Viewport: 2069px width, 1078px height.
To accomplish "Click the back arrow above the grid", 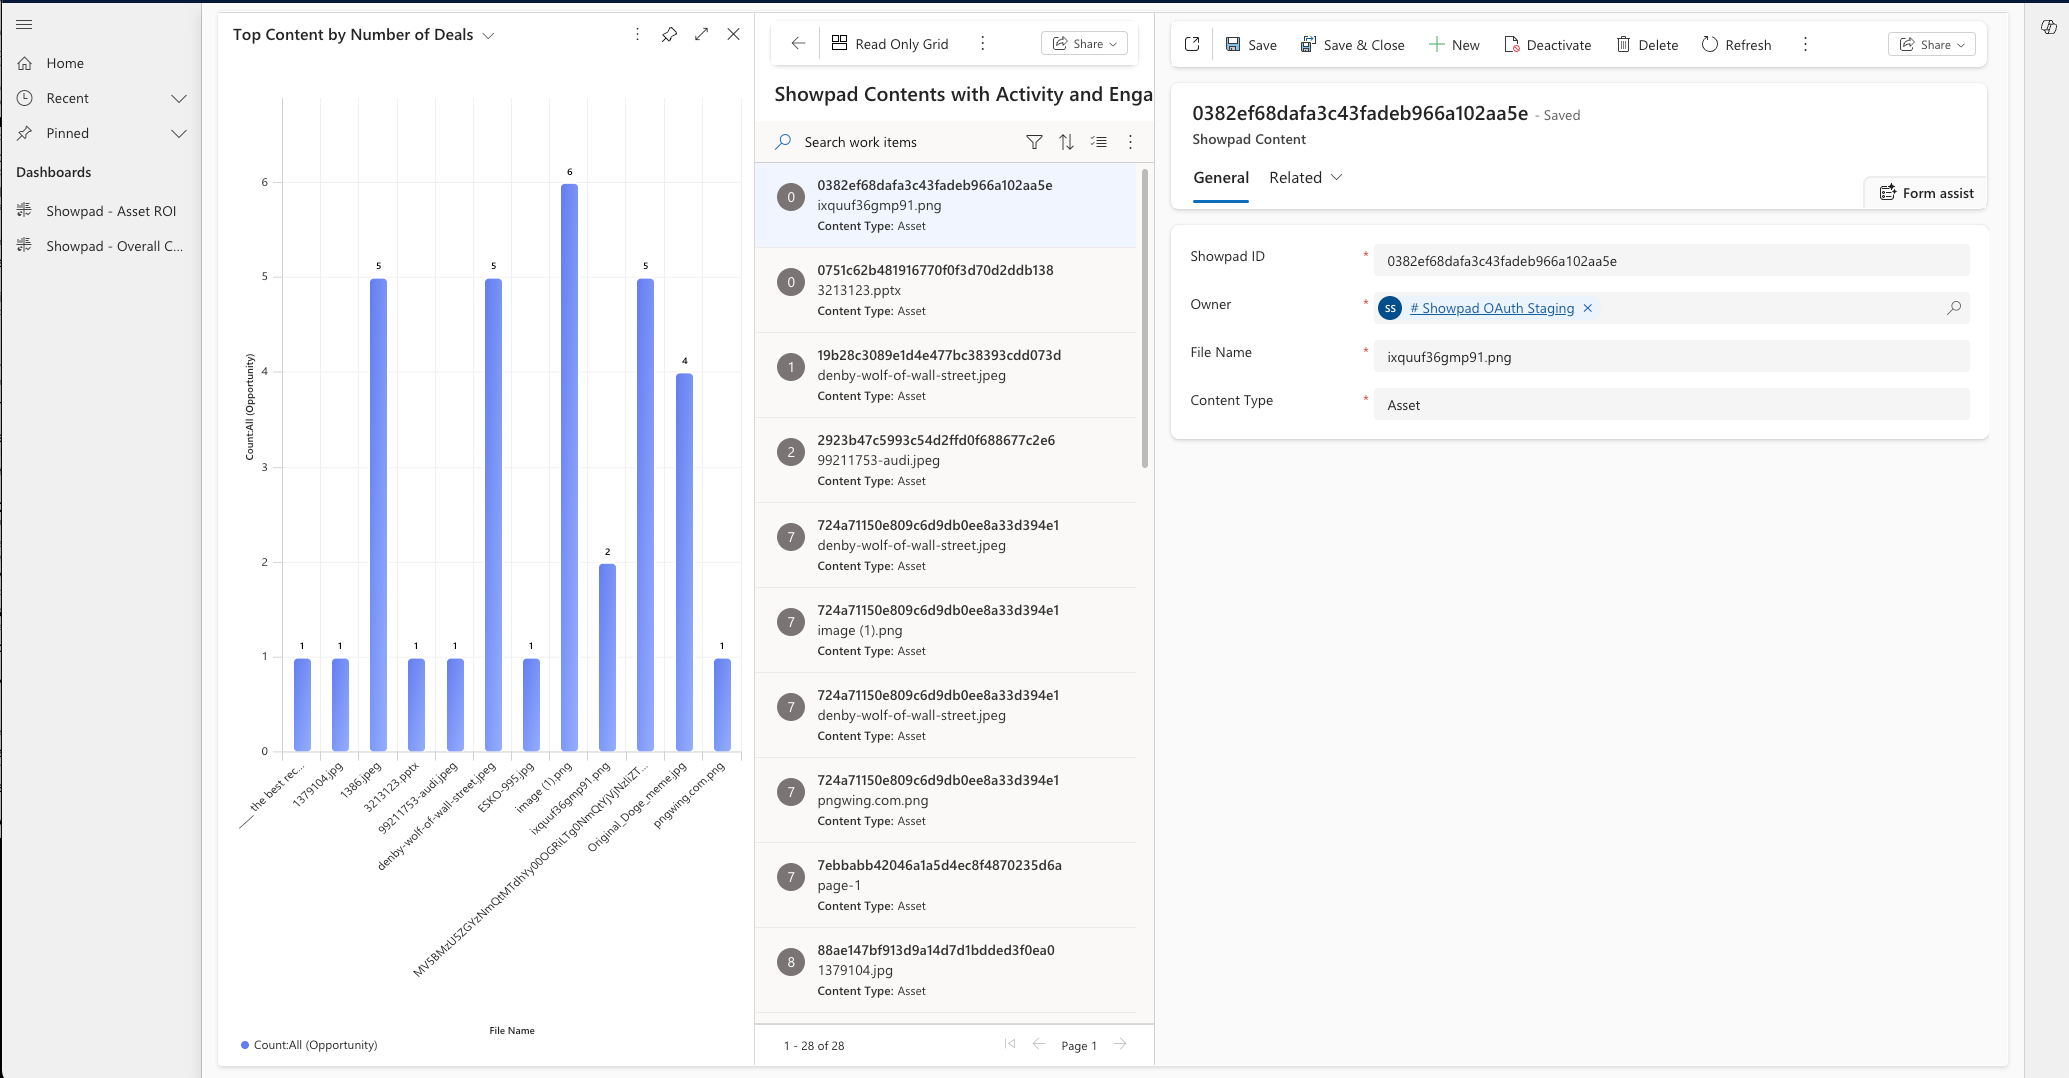I will point(797,43).
